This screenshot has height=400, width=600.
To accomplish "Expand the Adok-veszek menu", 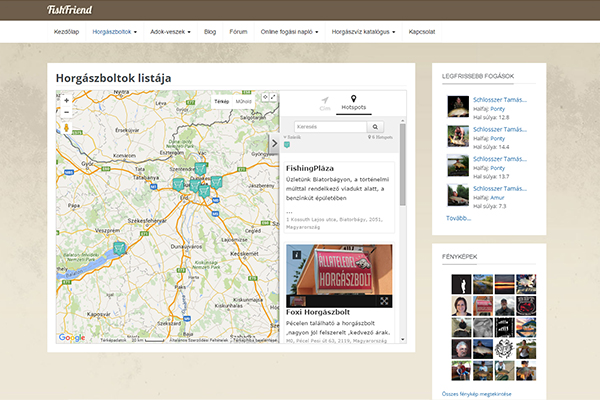I will (x=170, y=32).
